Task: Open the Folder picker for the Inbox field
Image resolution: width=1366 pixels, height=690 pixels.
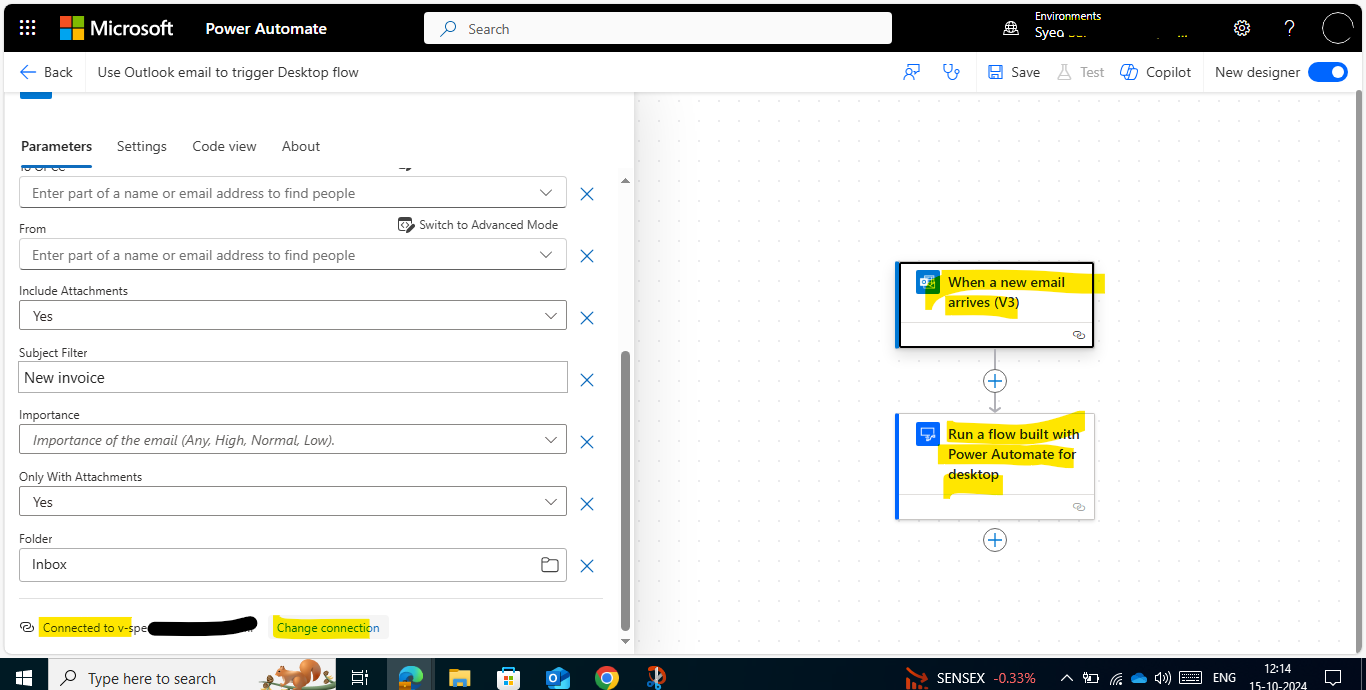Action: click(x=549, y=564)
